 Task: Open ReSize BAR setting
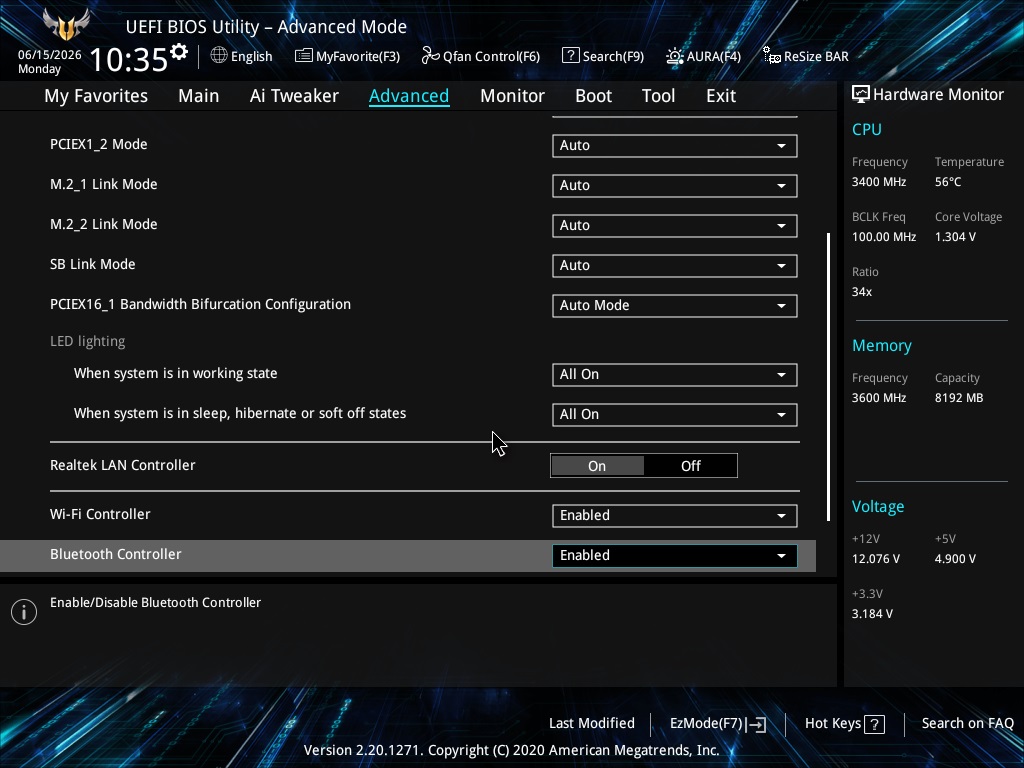tap(816, 56)
